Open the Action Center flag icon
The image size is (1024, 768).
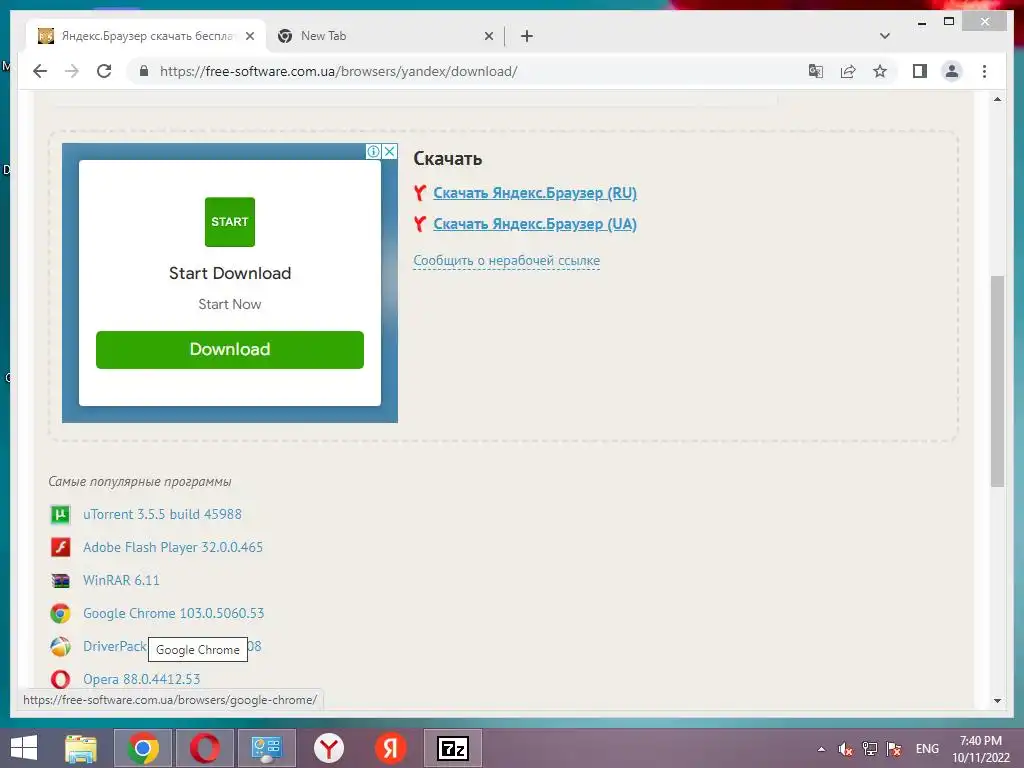(894, 749)
